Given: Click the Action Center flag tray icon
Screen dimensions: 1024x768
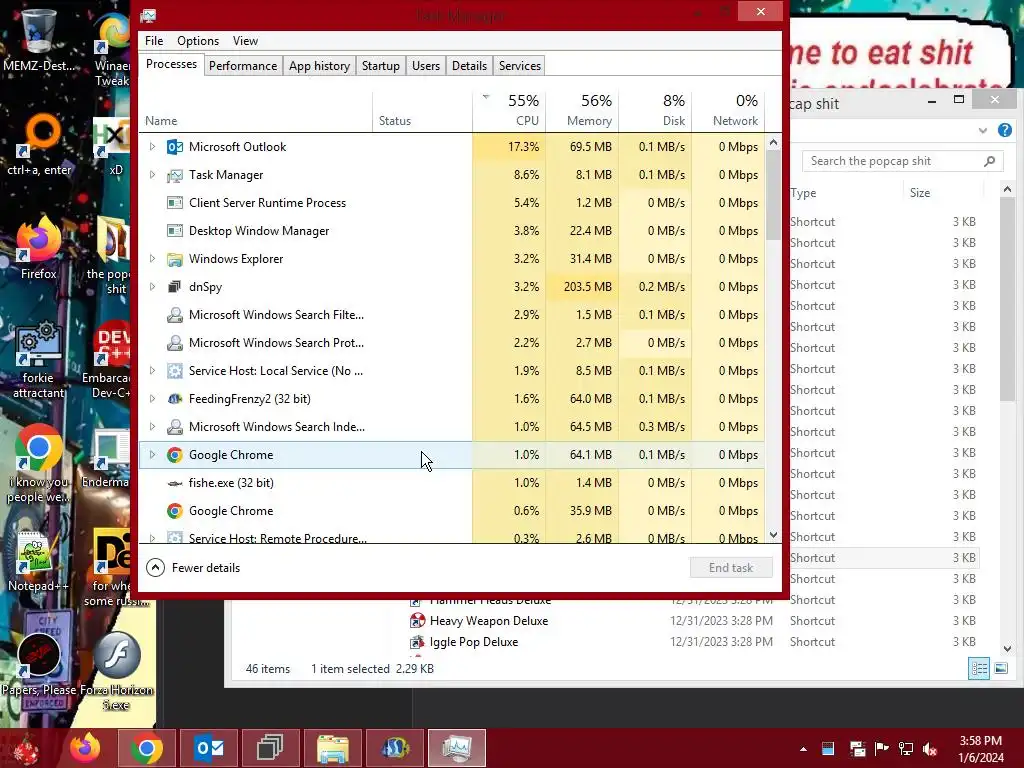Looking at the screenshot, I should tap(881, 749).
